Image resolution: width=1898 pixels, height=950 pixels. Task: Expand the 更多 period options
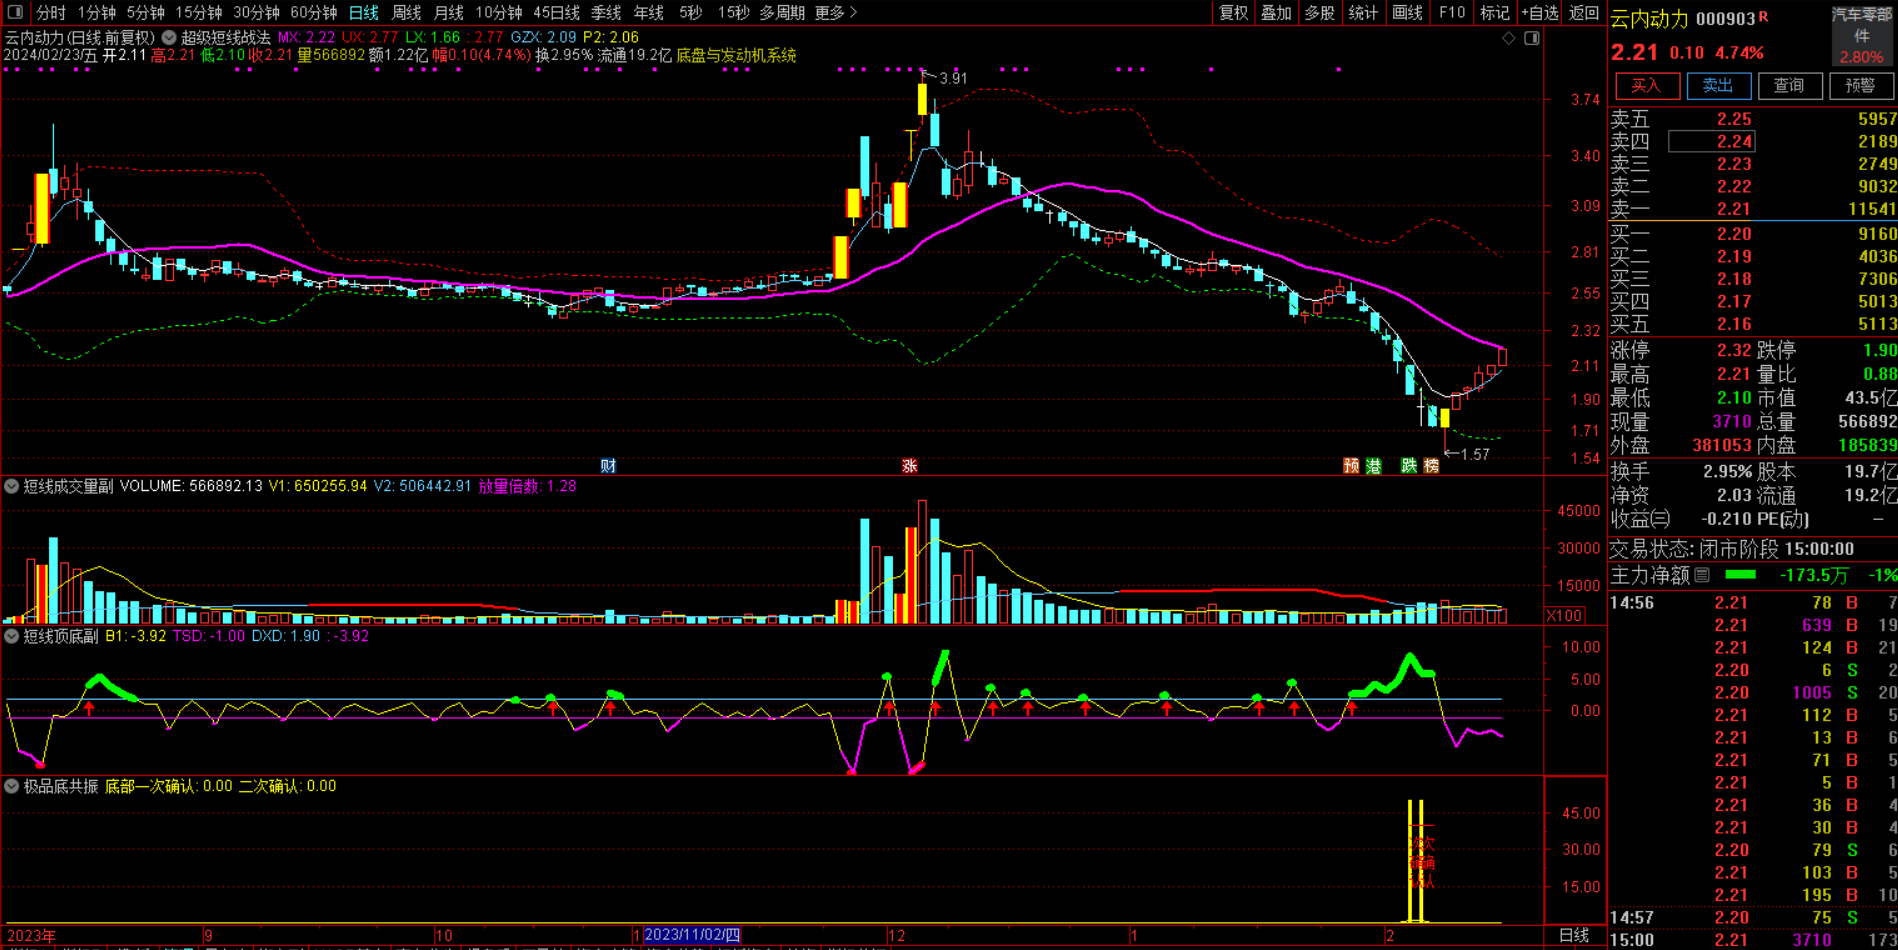click(836, 12)
